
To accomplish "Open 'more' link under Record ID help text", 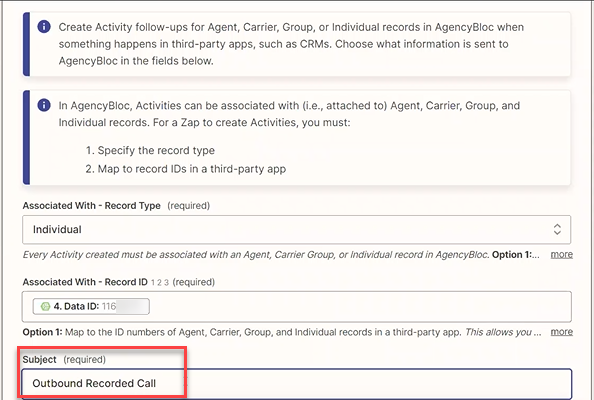I will (561, 332).
